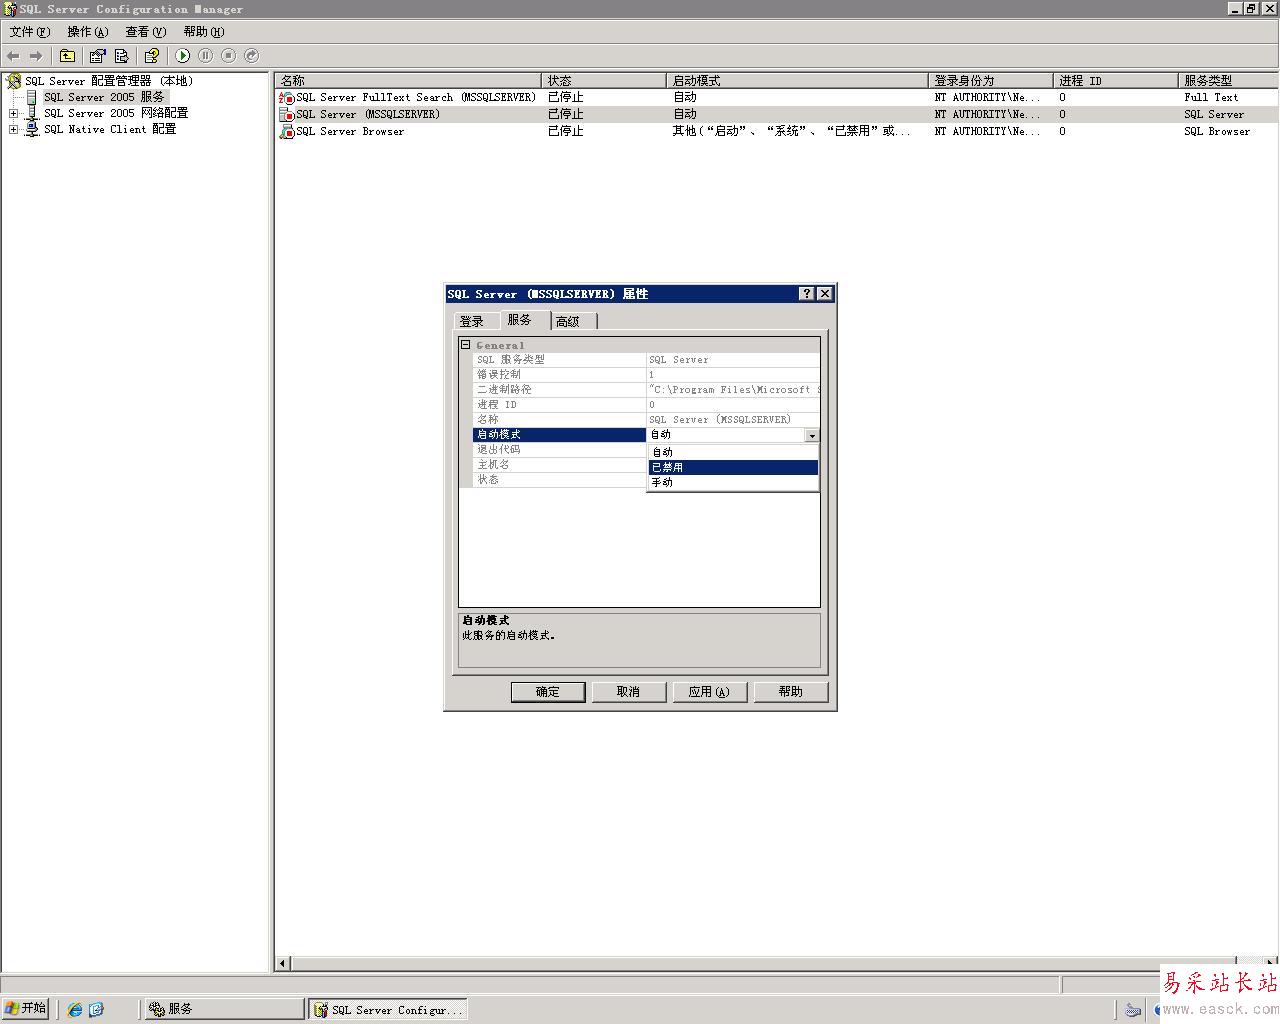The width and height of the screenshot is (1280, 1024).
Task: Click the context help question mark in dialog title
Action: [807, 294]
